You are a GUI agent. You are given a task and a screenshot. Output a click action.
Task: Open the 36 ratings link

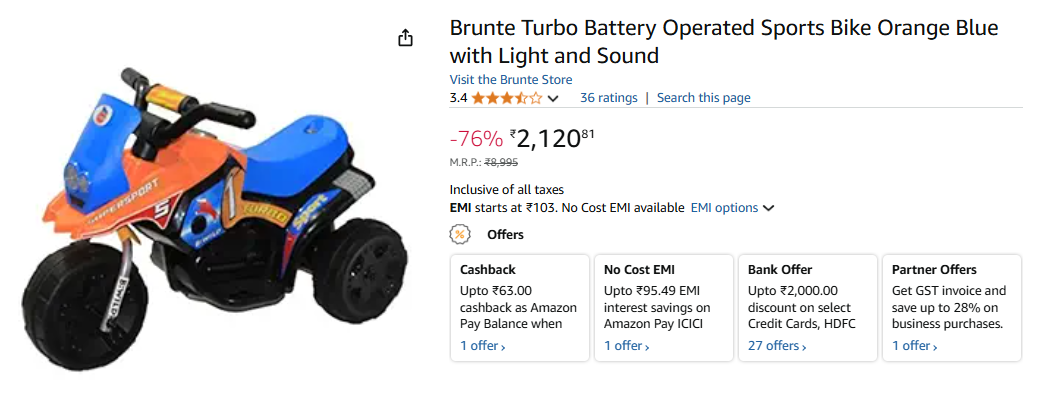point(608,98)
